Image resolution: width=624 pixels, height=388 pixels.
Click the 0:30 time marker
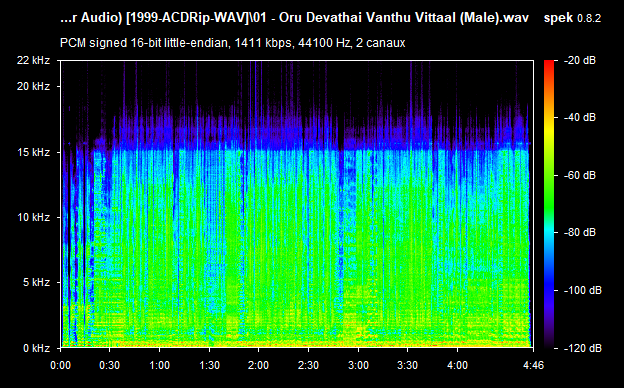(x=110, y=365)
